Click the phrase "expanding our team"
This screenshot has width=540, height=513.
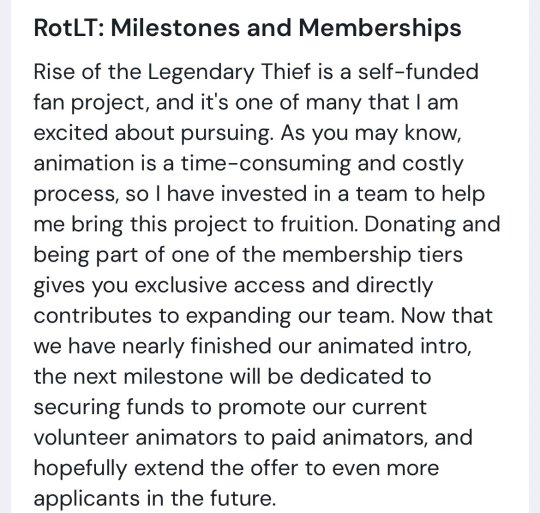288,316
